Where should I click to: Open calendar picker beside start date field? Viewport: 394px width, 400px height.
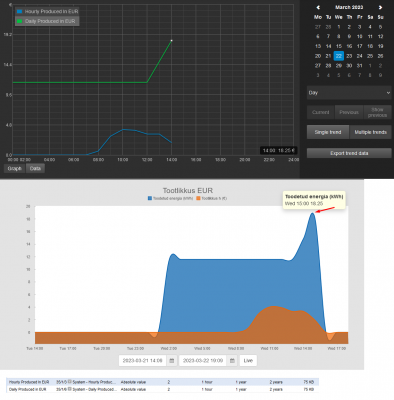pos(172,360)
